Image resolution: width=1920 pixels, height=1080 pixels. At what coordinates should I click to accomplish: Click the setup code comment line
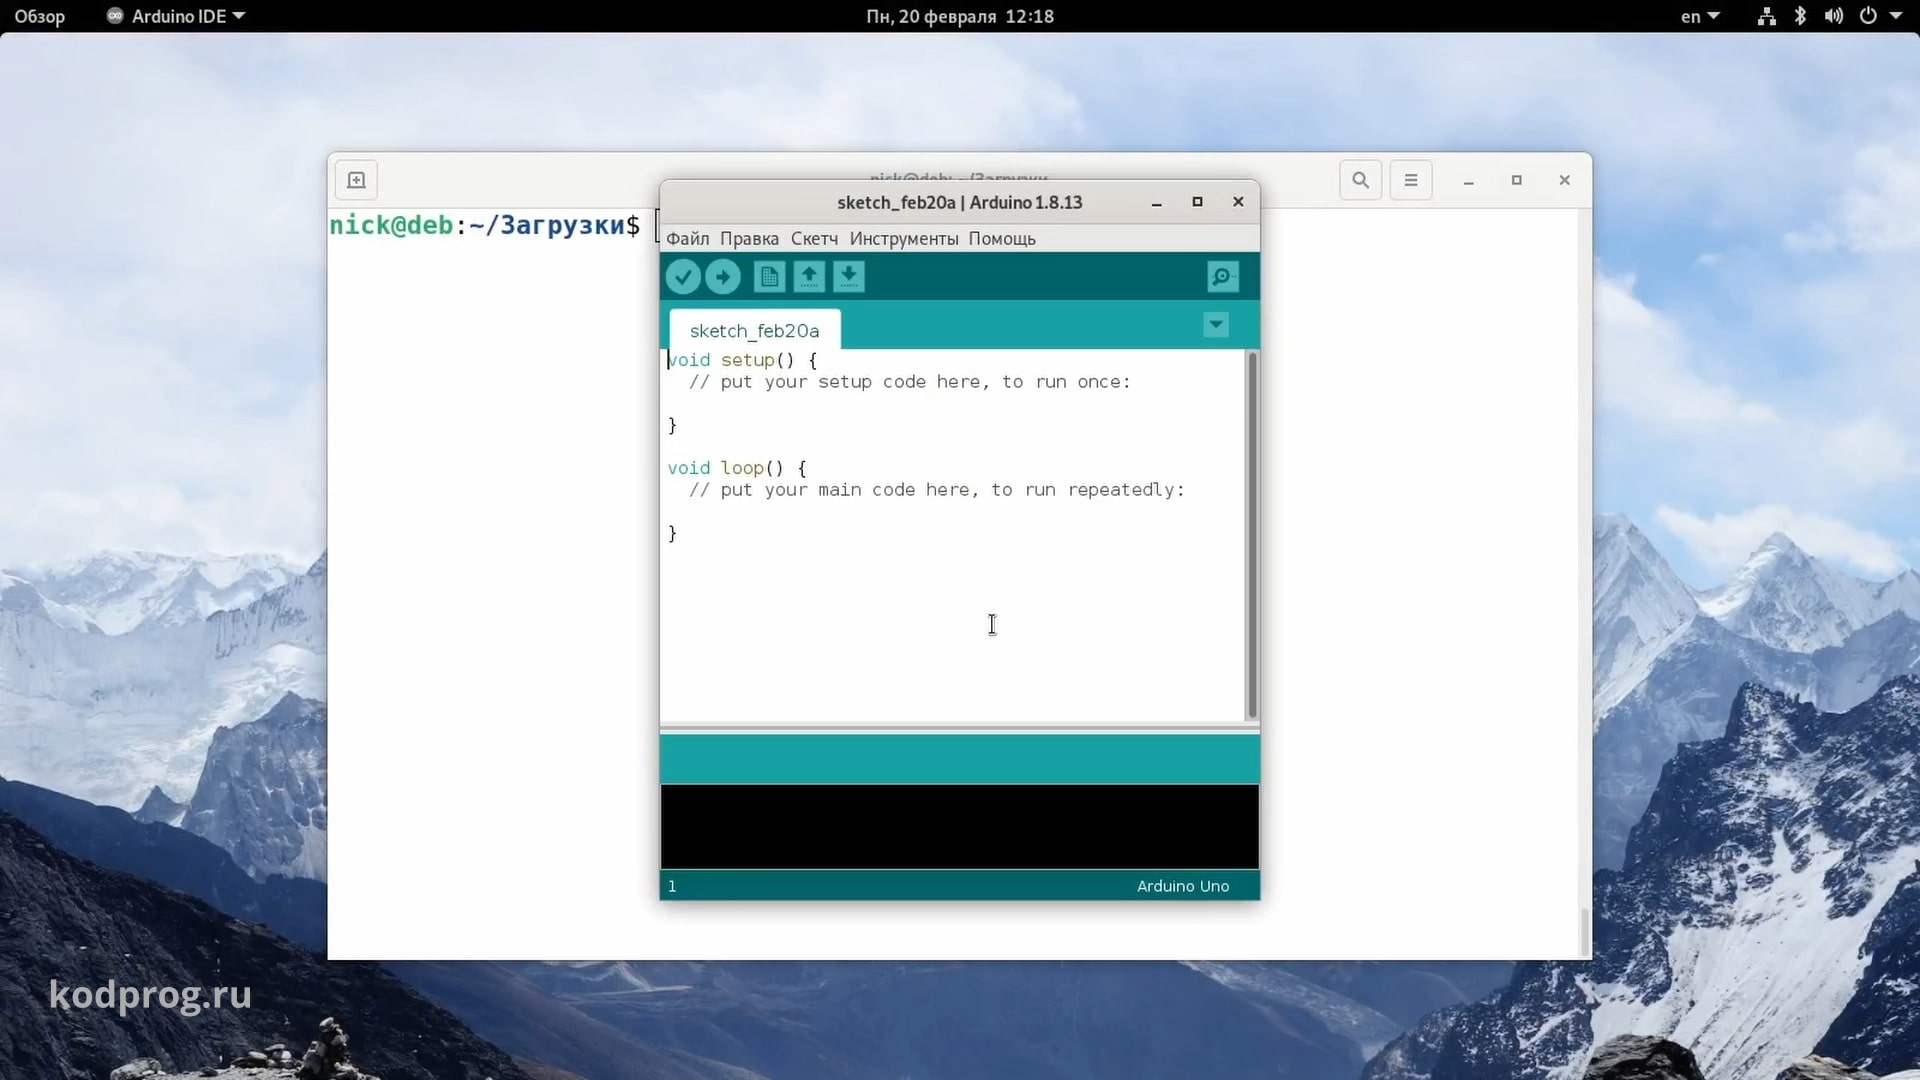[x=910, y=382]
